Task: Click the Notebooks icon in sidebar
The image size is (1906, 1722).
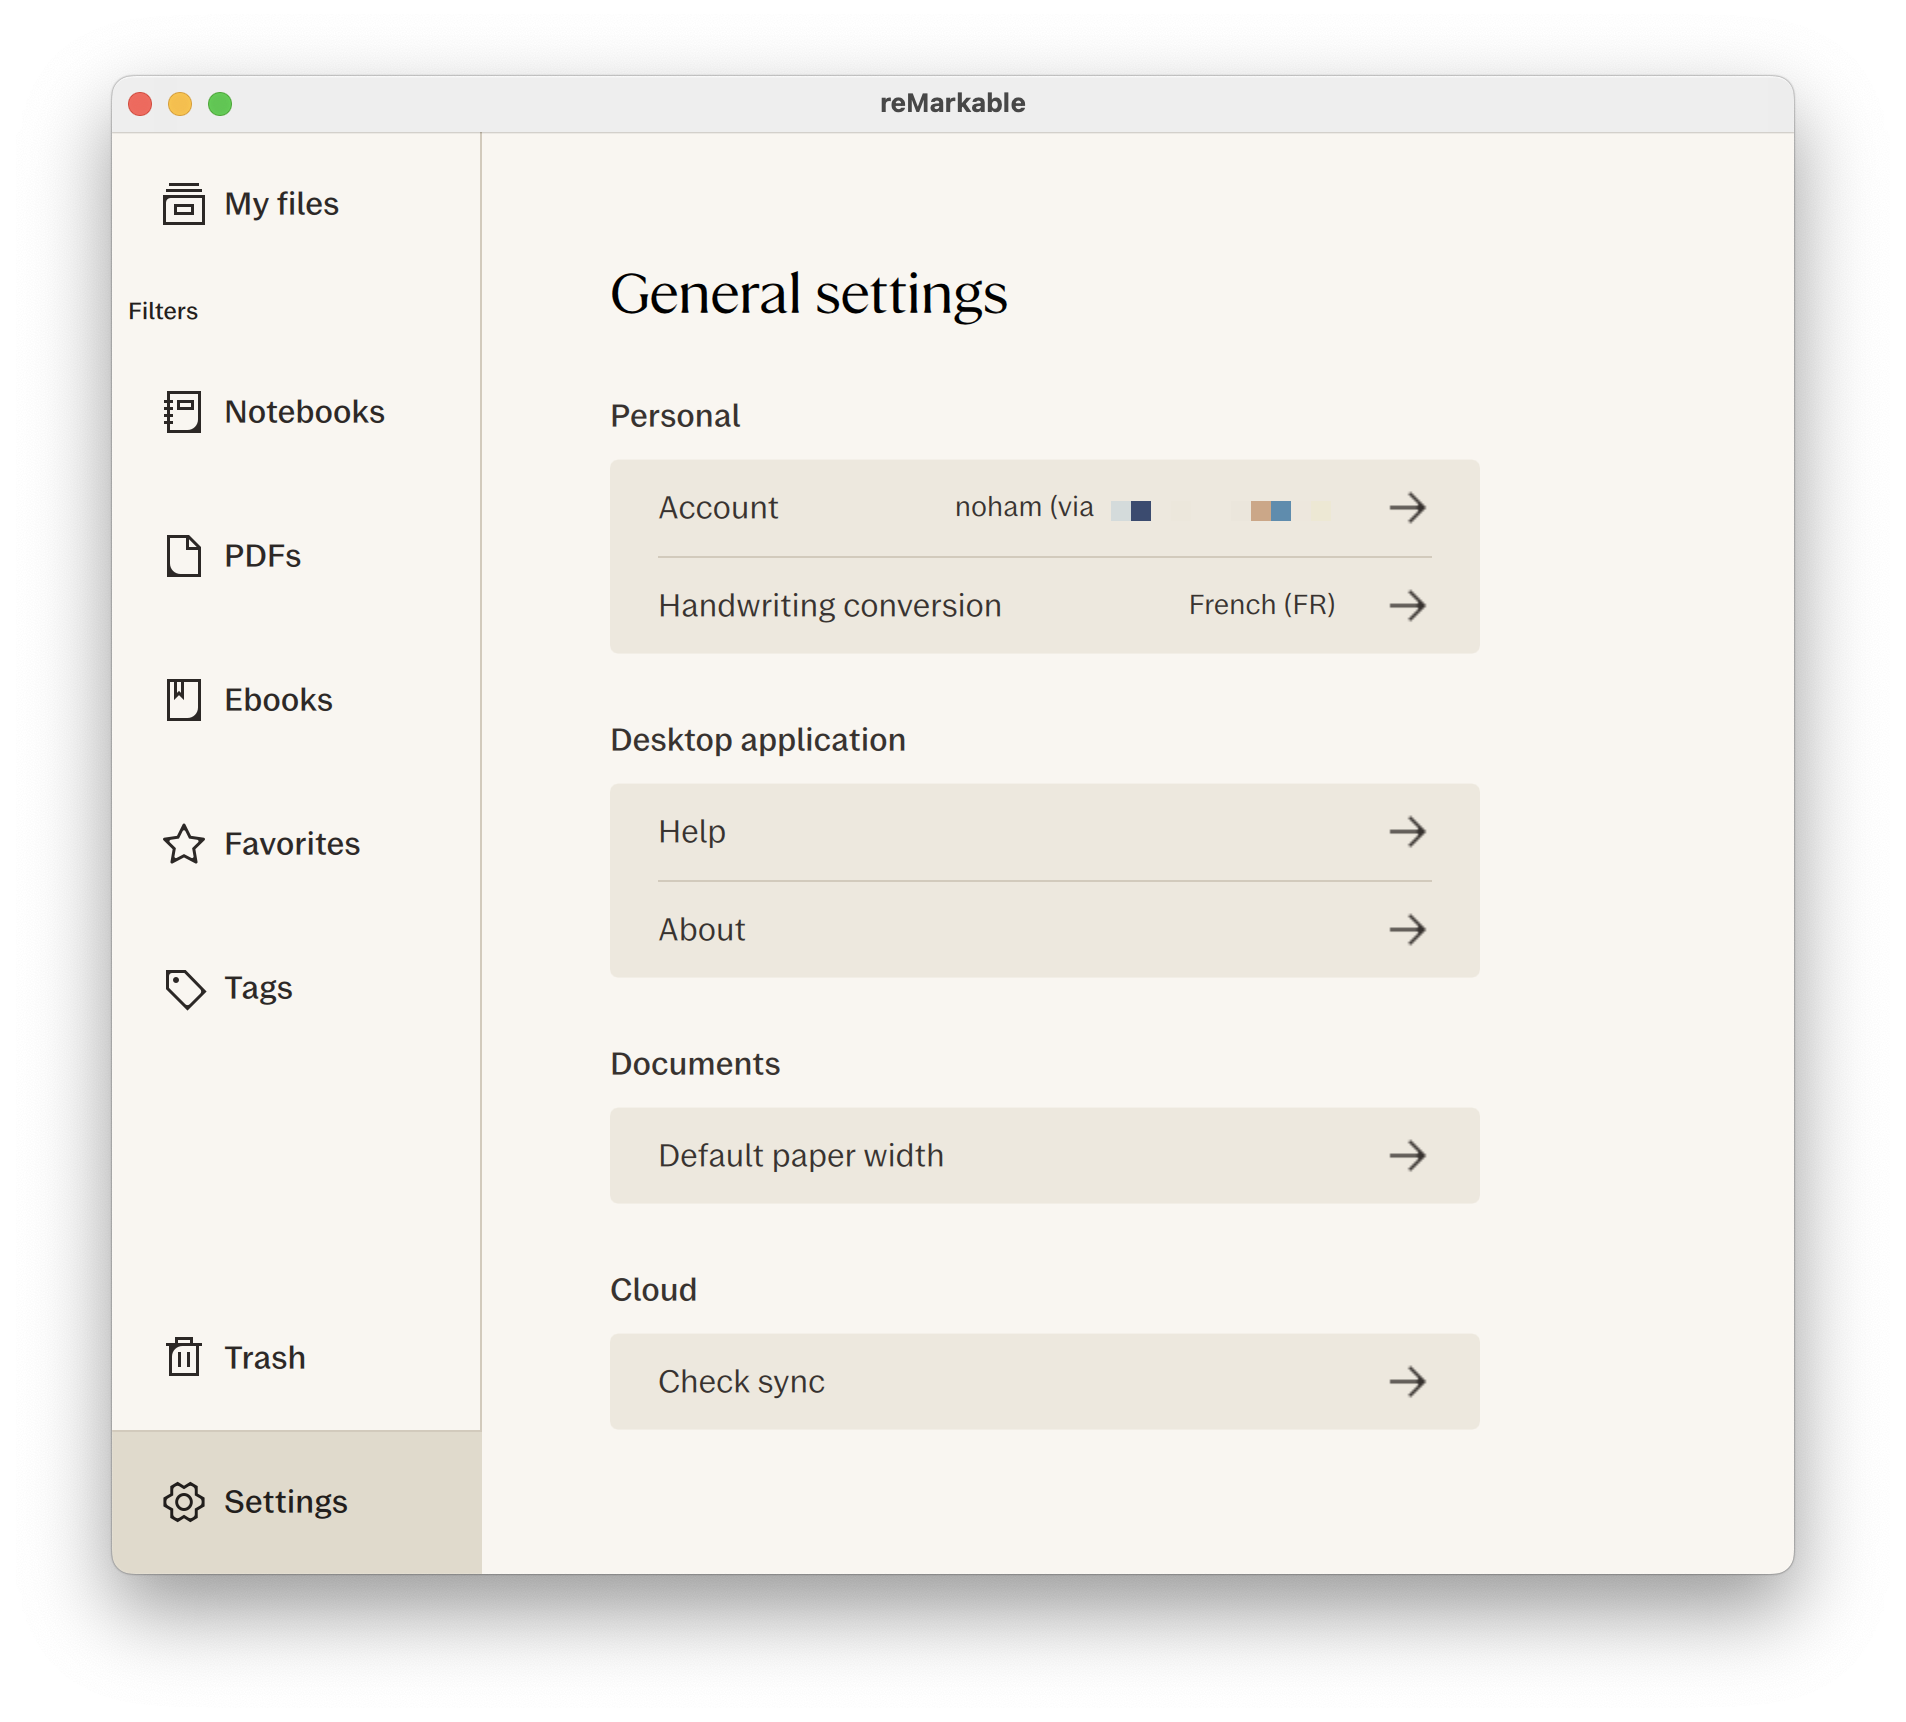Action: tap(183, 412)
